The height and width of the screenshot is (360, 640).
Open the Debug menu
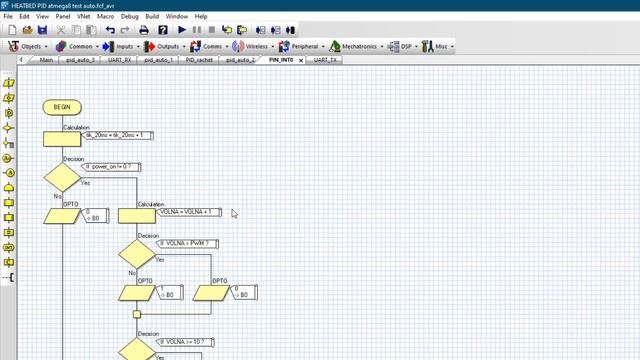pyautogui.click(x=129, y=16)
